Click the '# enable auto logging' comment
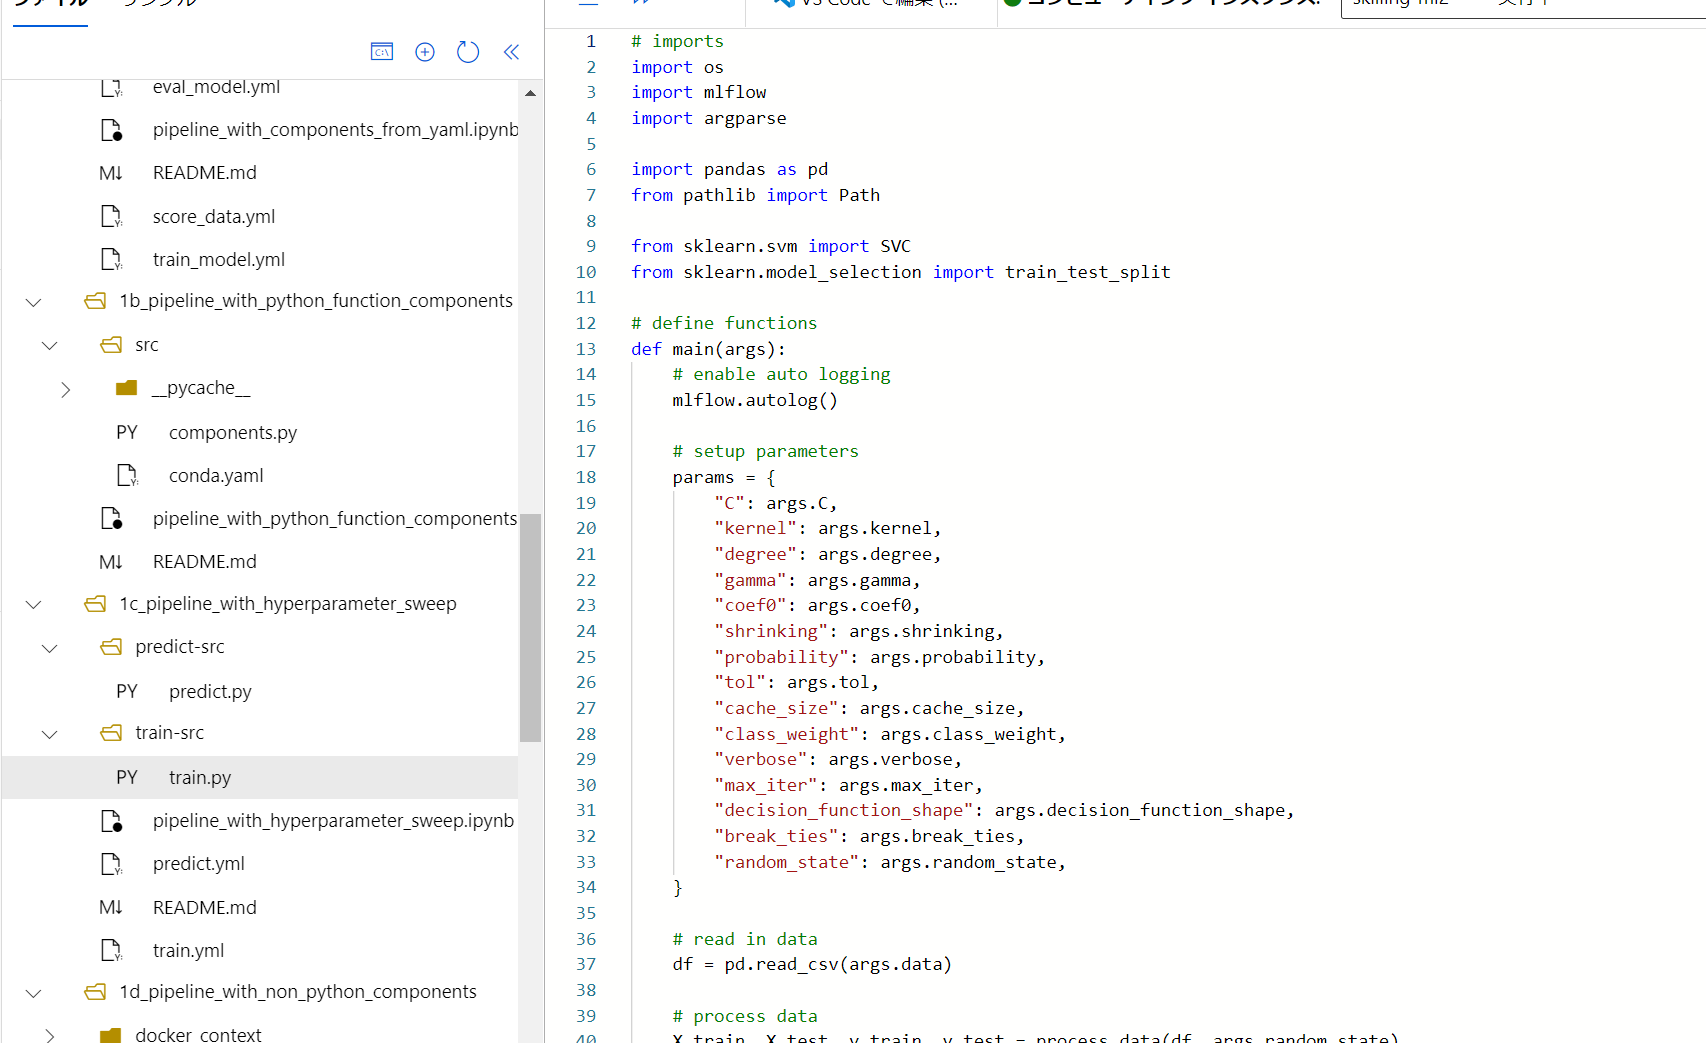 coord(781,374)
